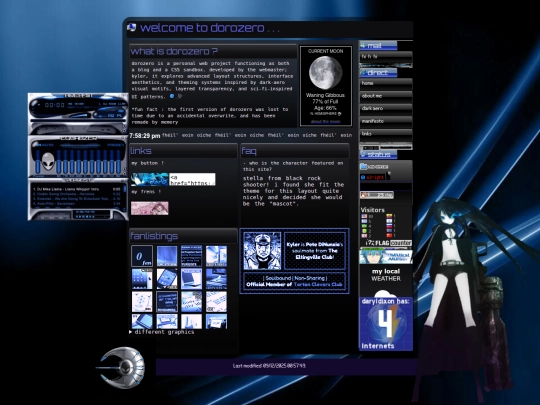This screenshot has height=405, width=540.
Task: Click the 7:58:29 pm clock
Action: click(x=145, y=136)
